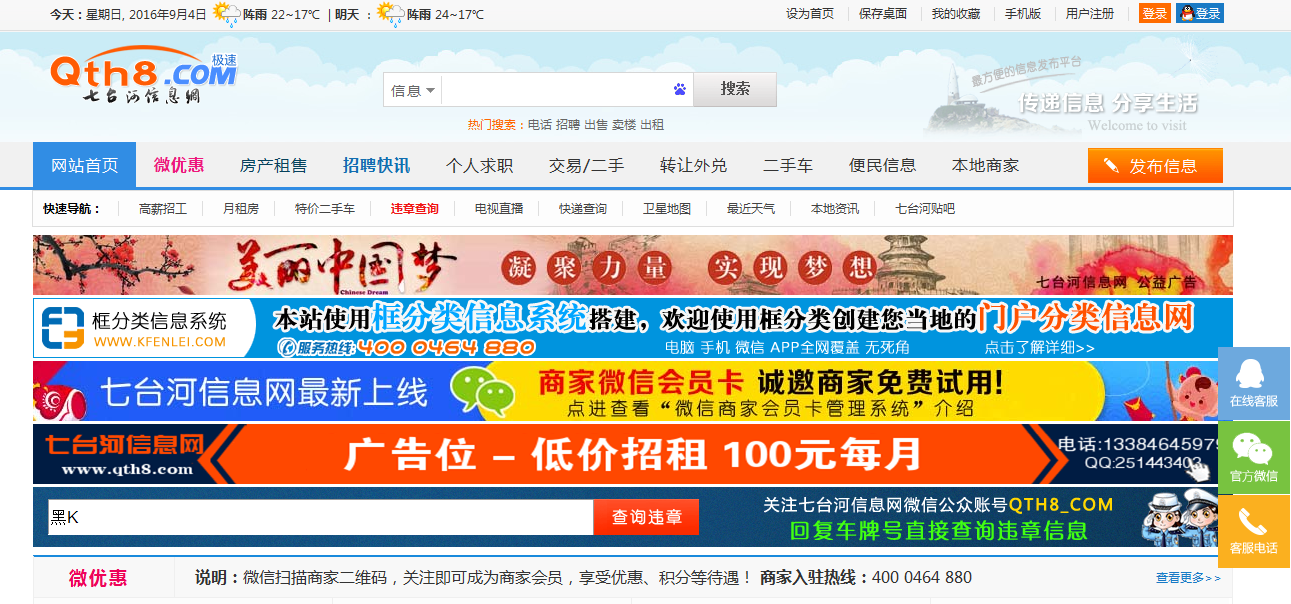
Task: Click the 查看更多 link
Action: pos(1187,578)
